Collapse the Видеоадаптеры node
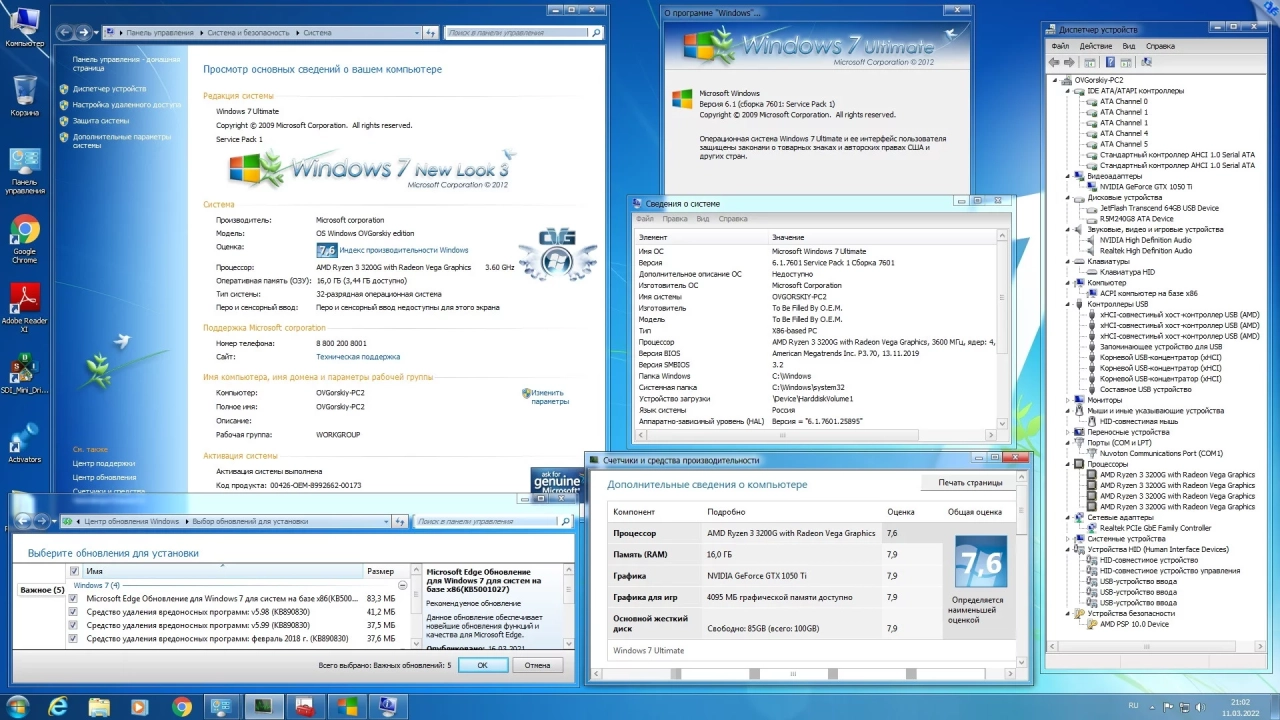Viewport: 1280px width, 720px height. tap(1069, 176)
